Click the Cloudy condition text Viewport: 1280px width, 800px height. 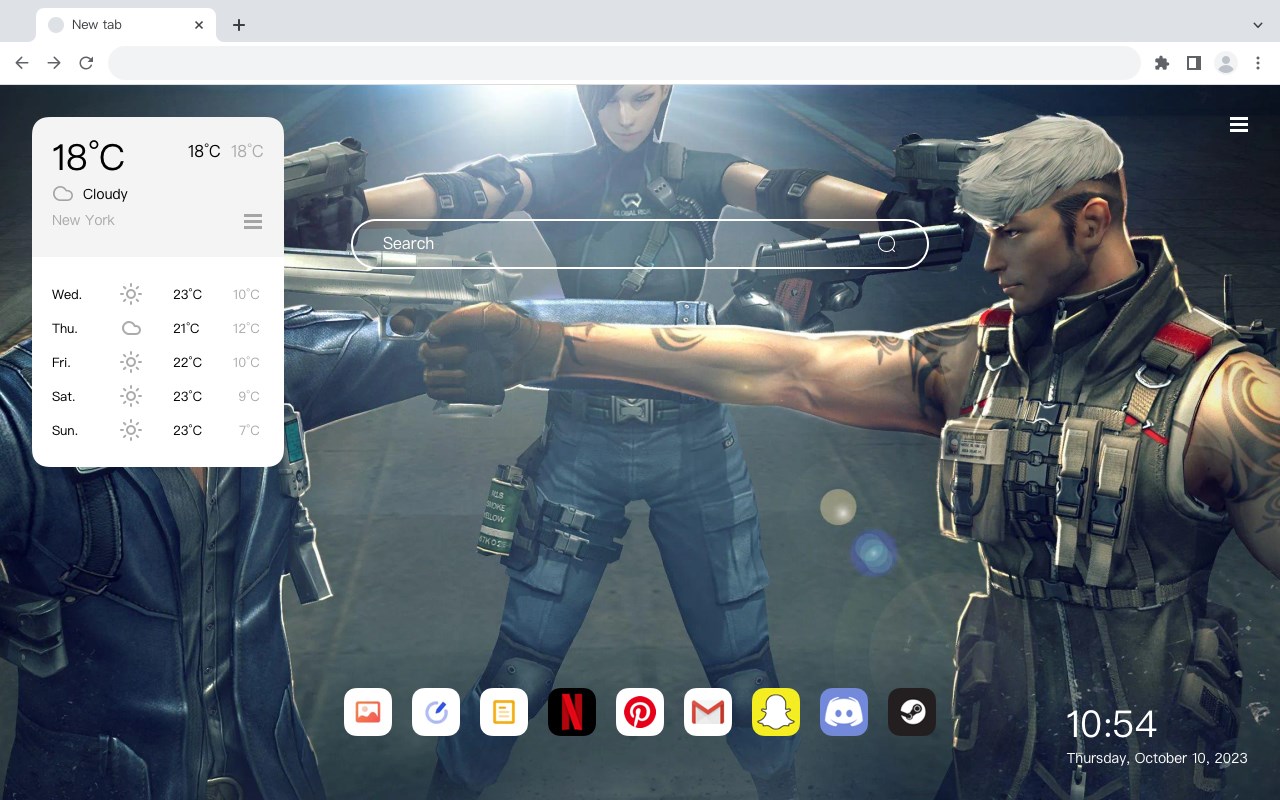pyautogui.click(x=105, y=194)
